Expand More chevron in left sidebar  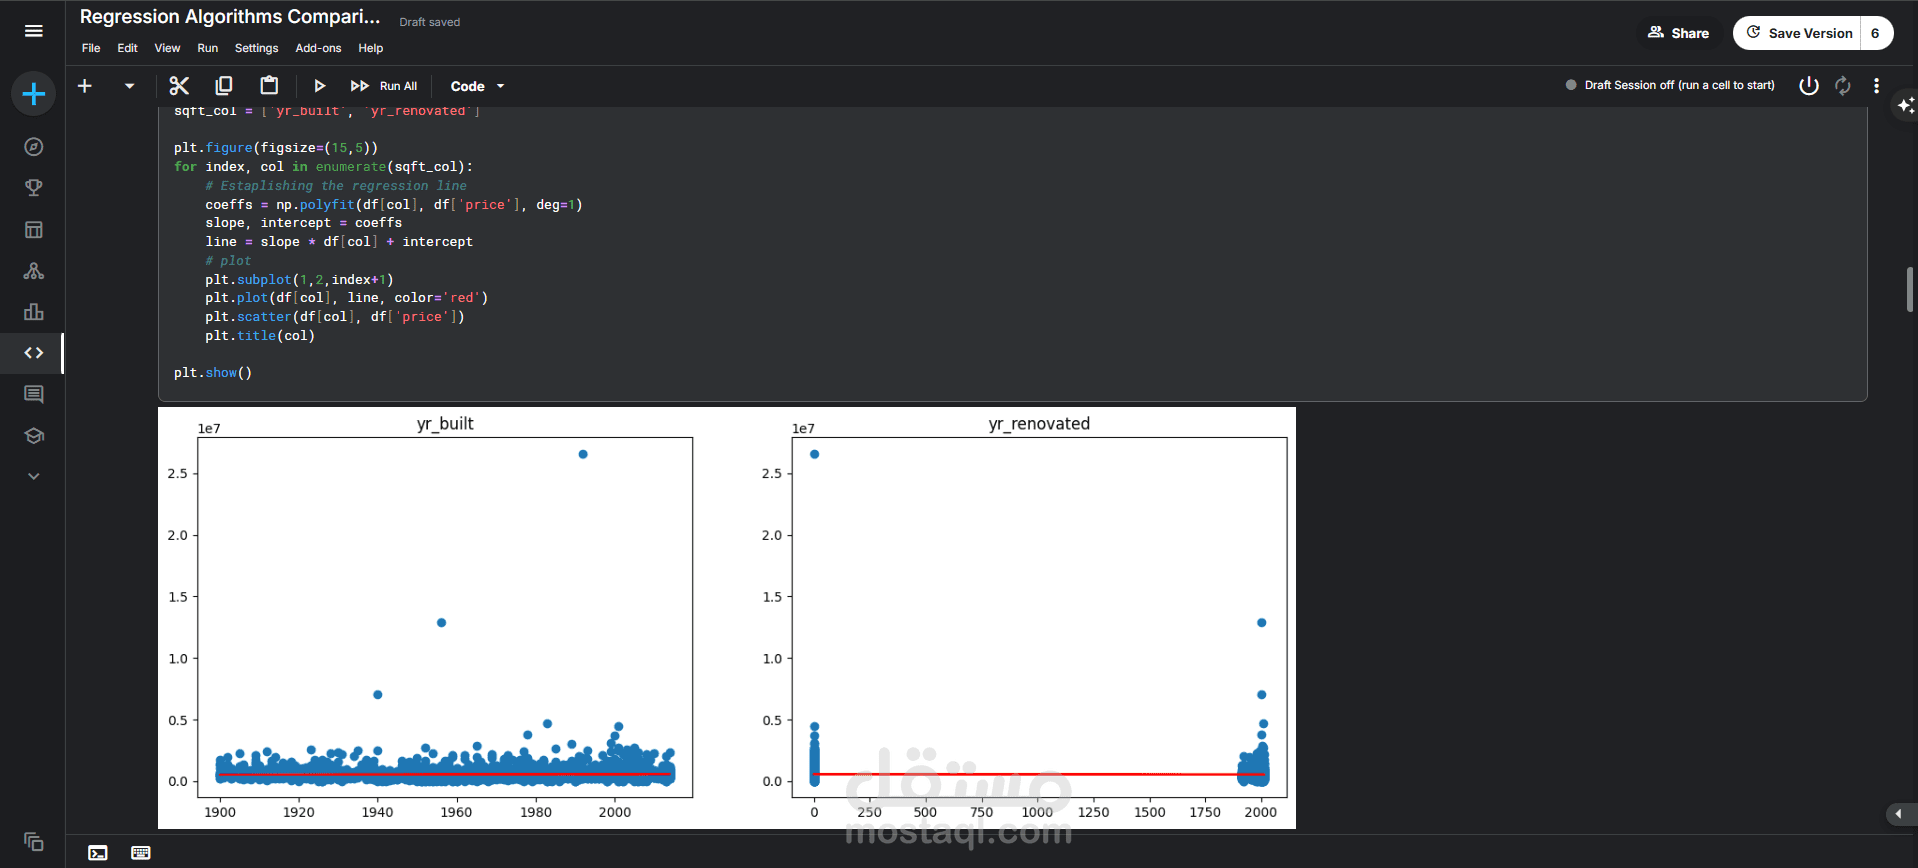33,476
